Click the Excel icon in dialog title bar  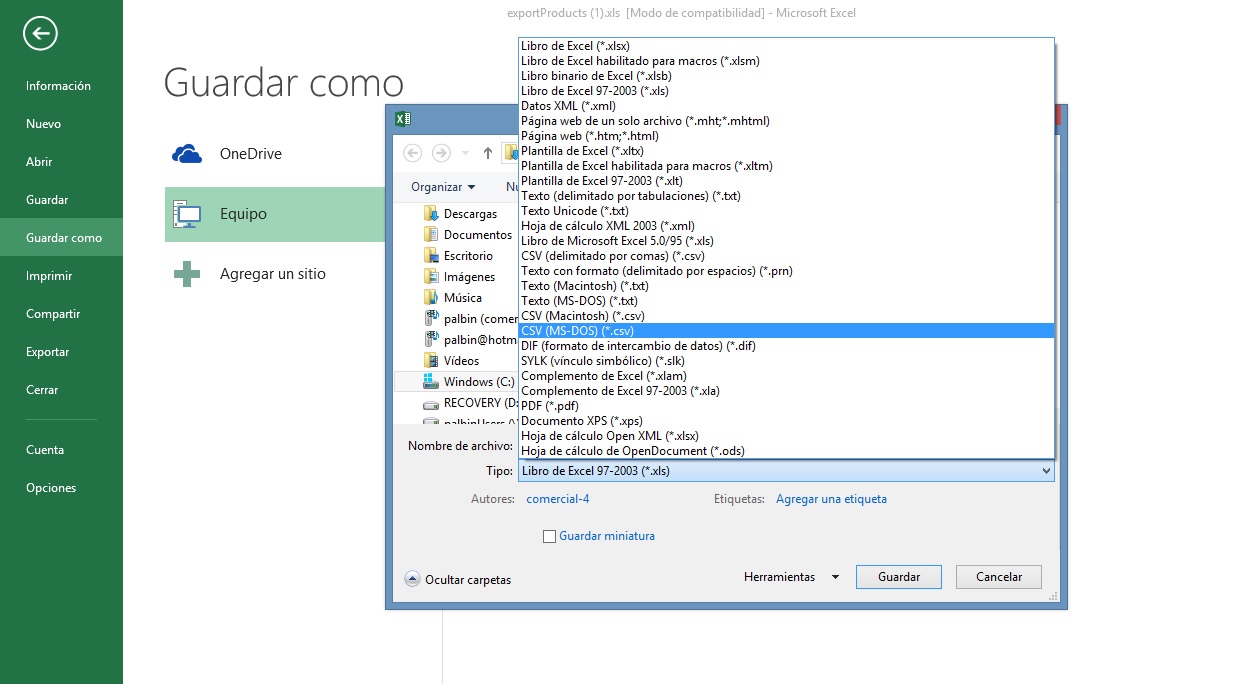(x=402, y=119)
